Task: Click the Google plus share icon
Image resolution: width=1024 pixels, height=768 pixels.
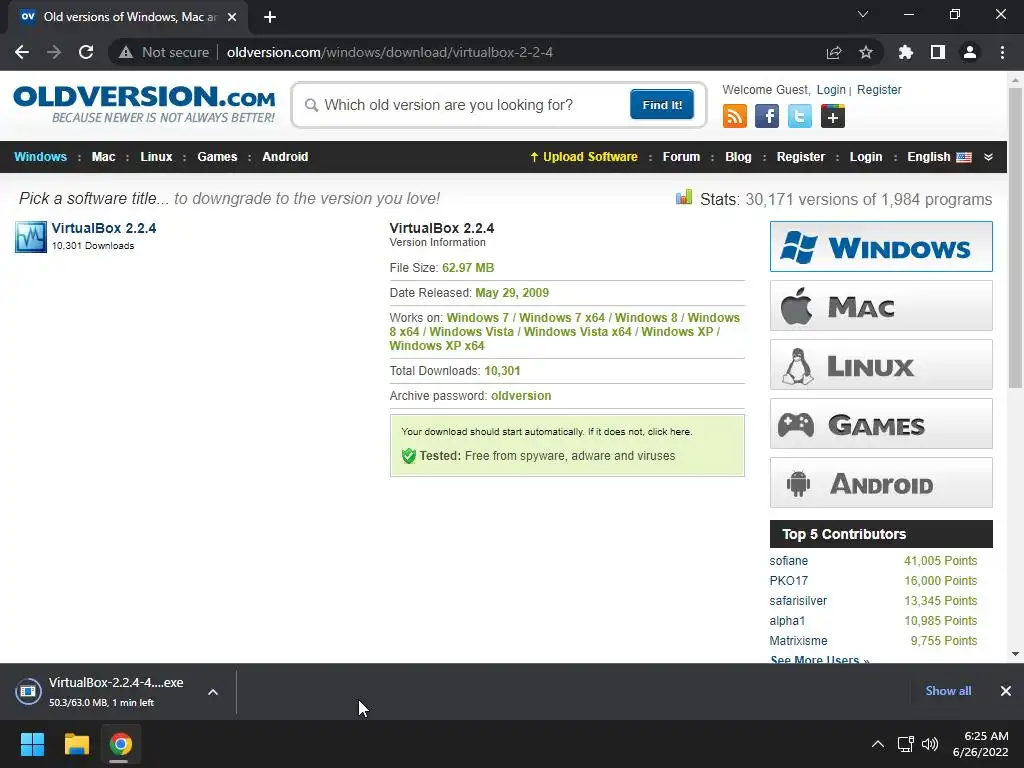Action: click(x=833, y=116)
